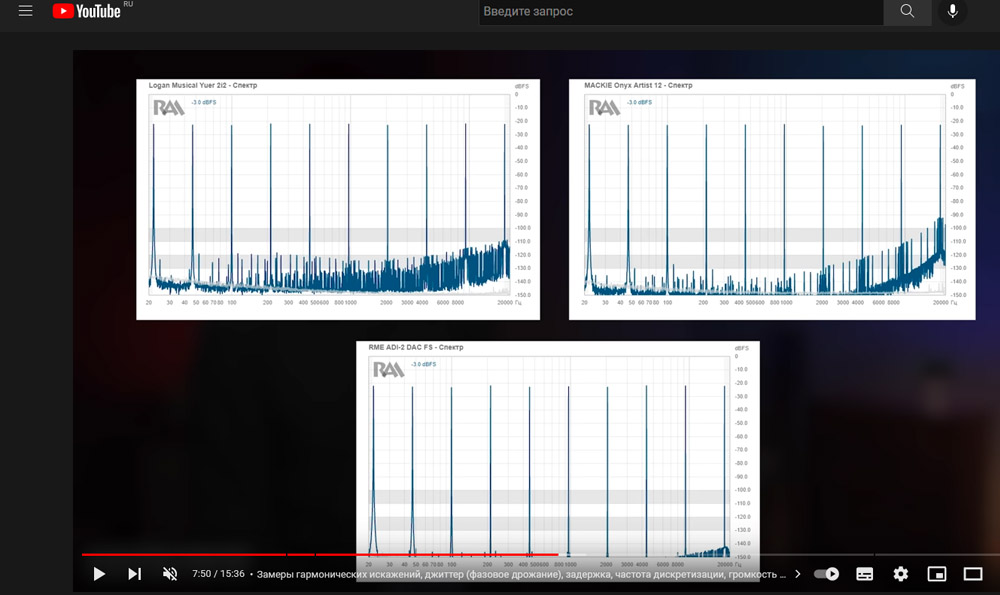Image resolution: width=1000 pixels, height=595 pixels.
Task: Click the 7:50 / 15:36 time display
Action: click(x=218, y=575)
